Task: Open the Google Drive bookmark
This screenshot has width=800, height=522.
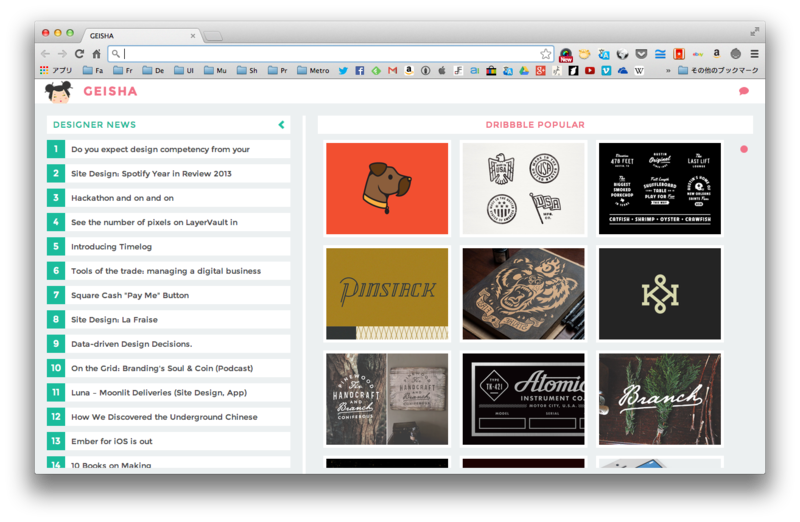Action: (x=524, y=70)
